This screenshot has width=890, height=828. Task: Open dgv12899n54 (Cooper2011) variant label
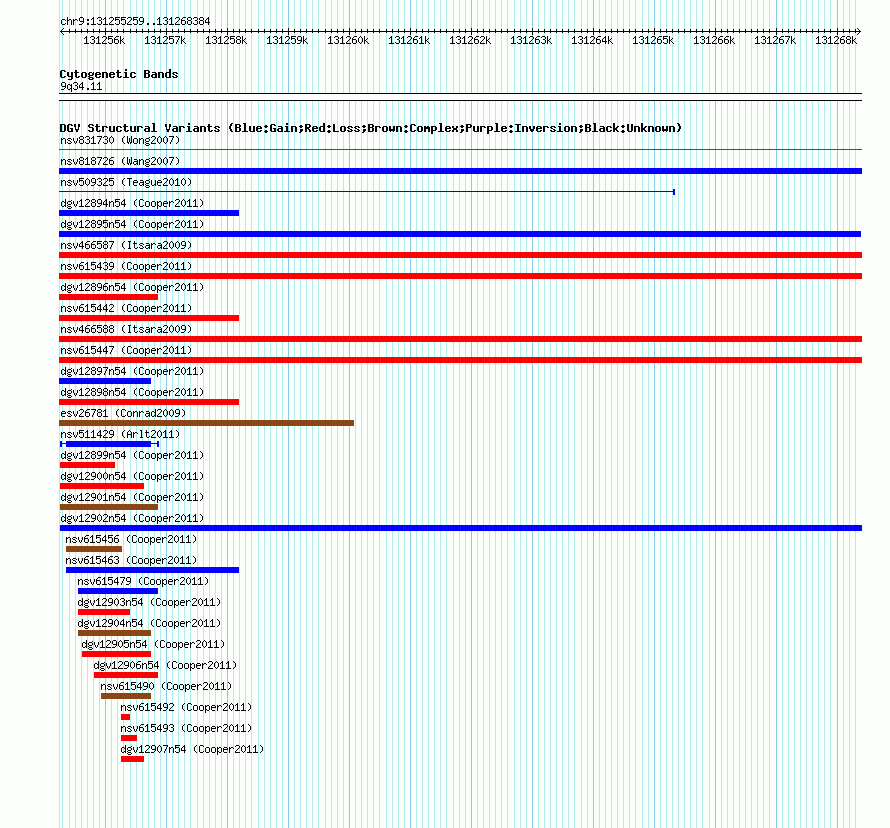(132, 455)
